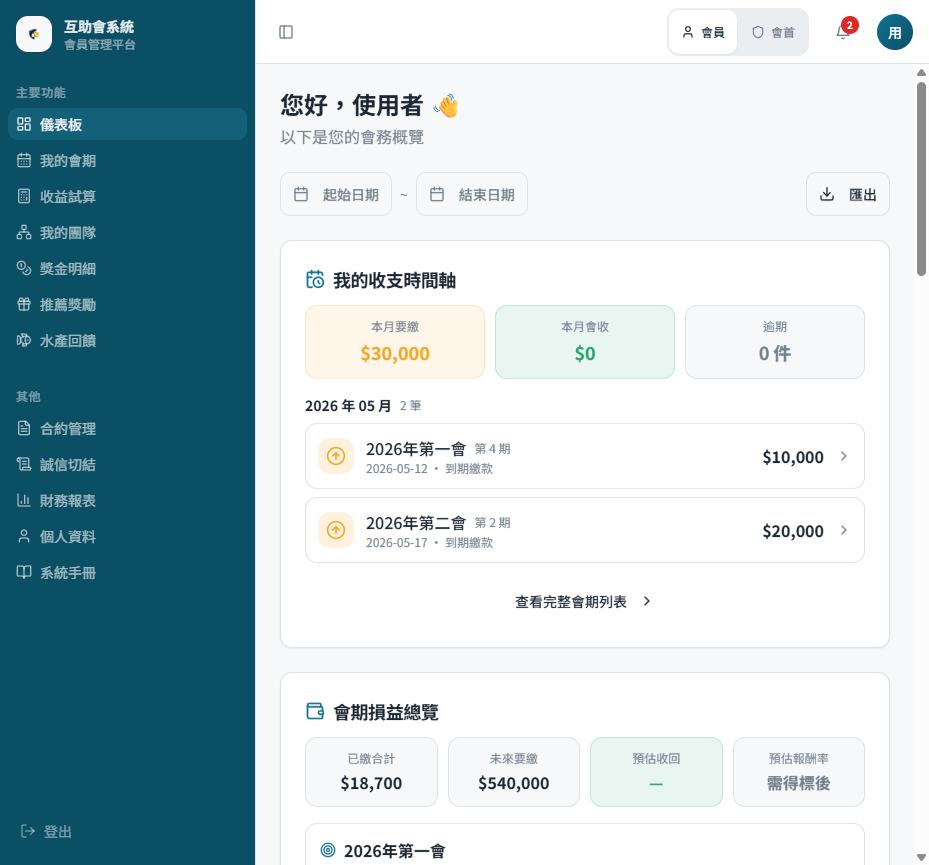Toggle the sidebar collapse icon
This screenshot has height=865, width=929.
[286, 32]
